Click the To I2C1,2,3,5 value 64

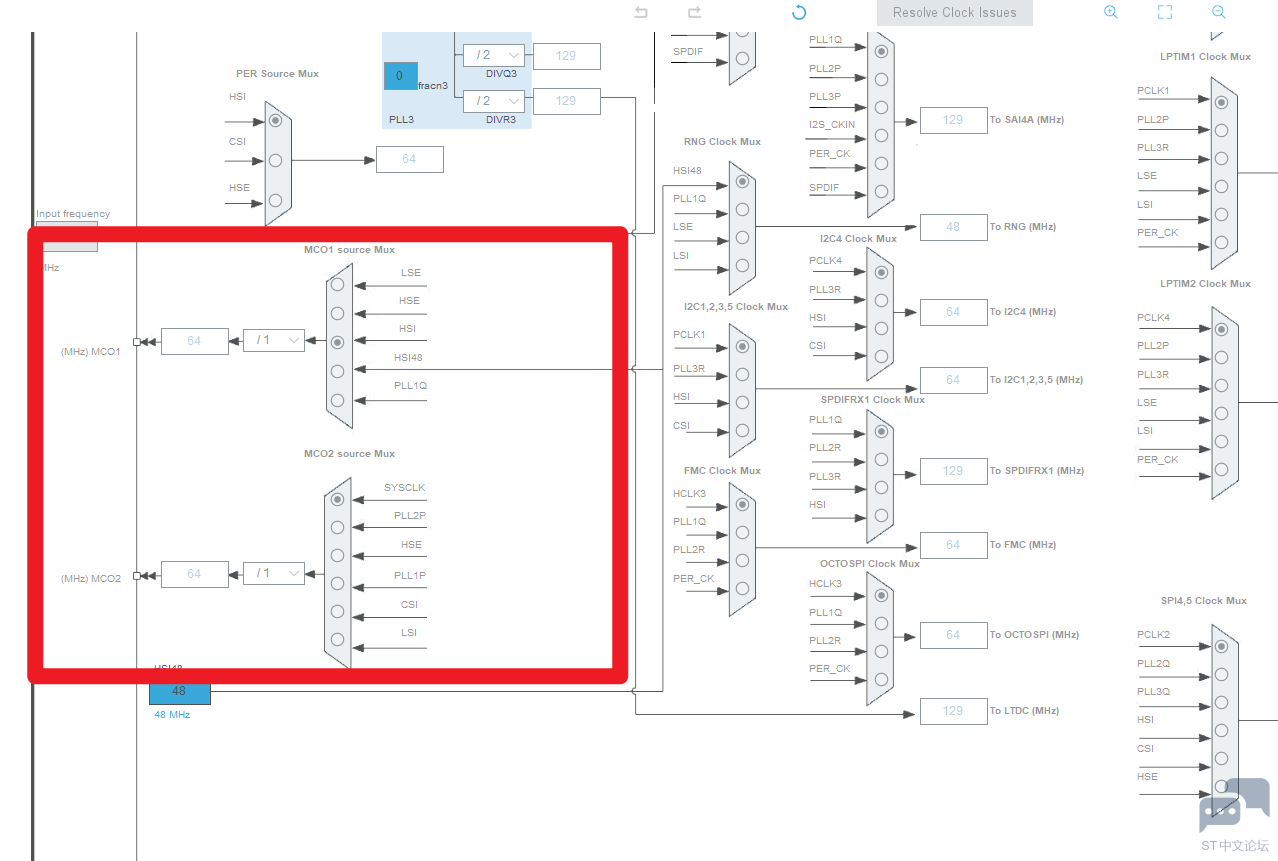[x=953, y=380]
